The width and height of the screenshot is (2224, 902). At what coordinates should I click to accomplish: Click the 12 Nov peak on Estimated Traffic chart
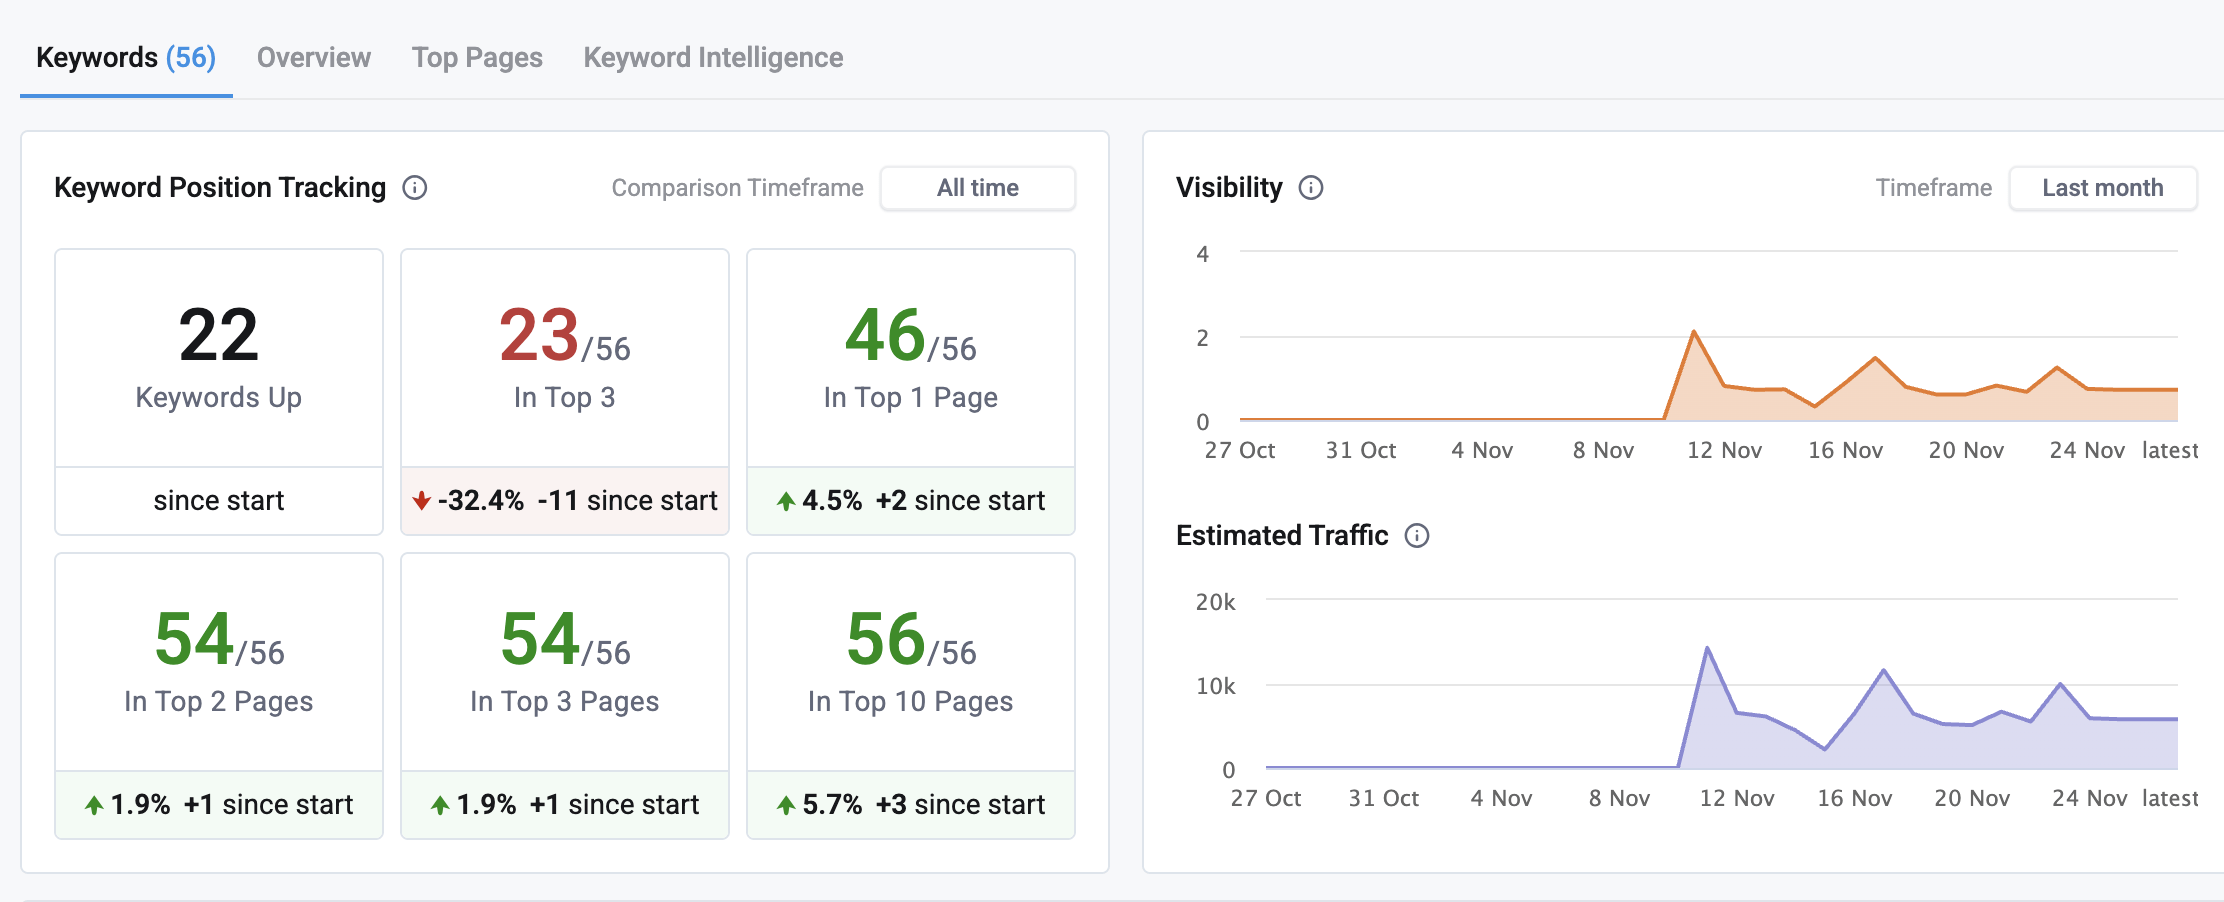(x=1707, y=650)
